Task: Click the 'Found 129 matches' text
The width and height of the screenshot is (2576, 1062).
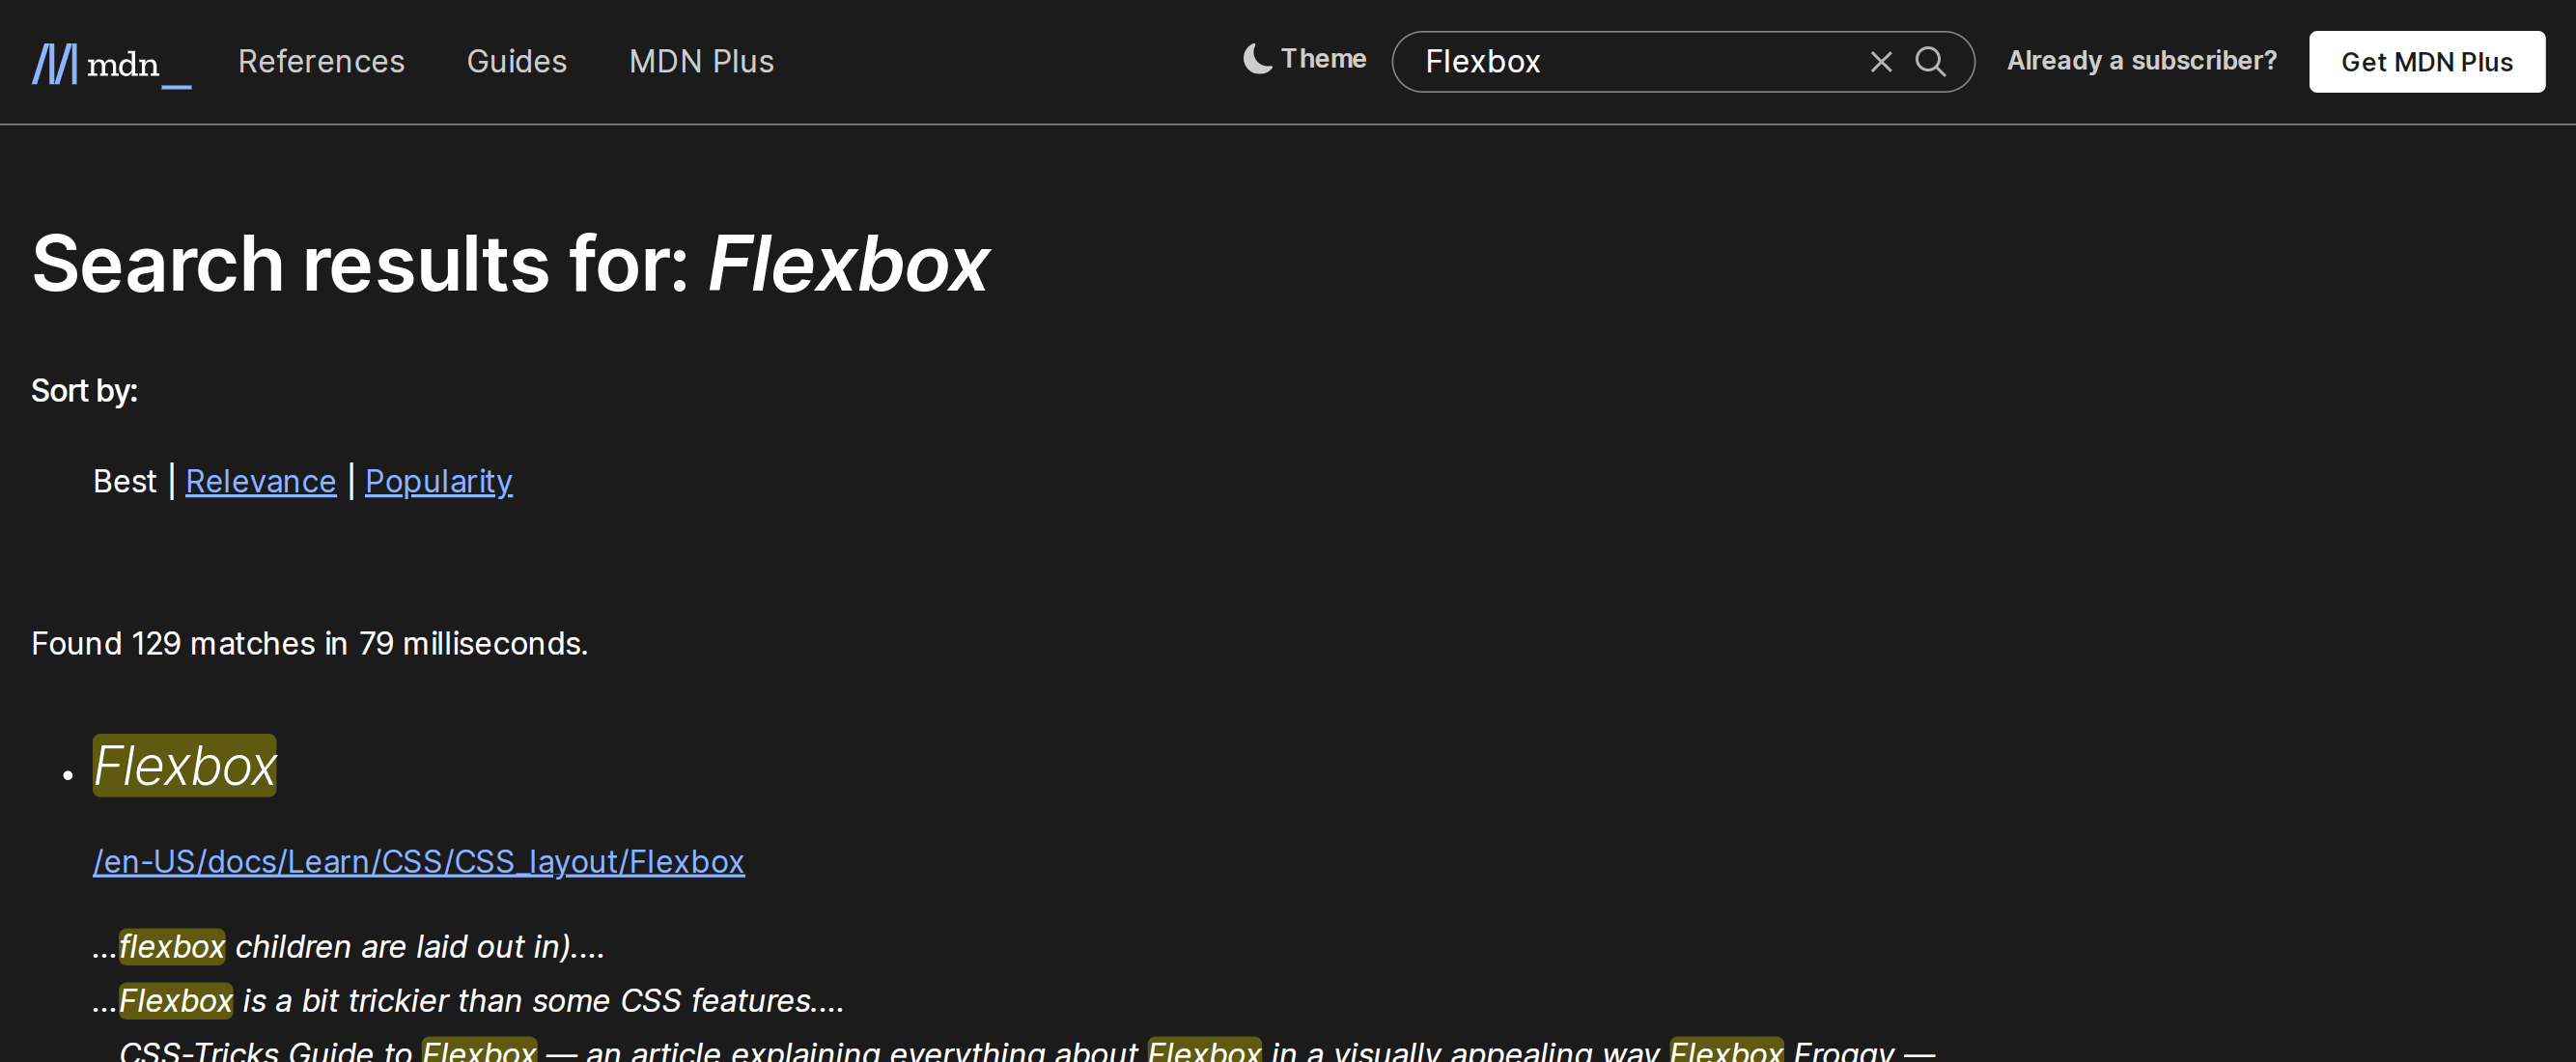Action: [309, 643]
